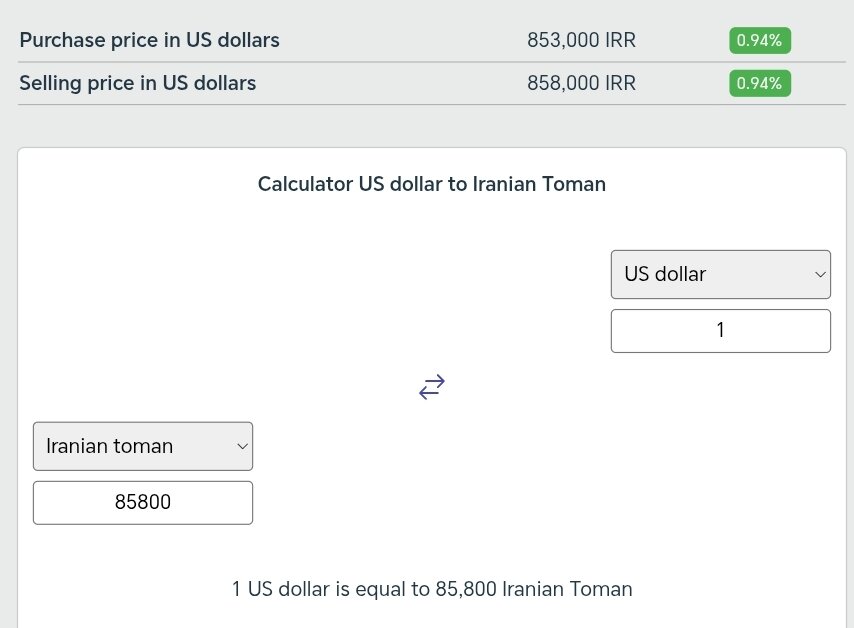Choose Iranian toman in the bottom currency selector
854x628 pixels.
tap(142, 446)
